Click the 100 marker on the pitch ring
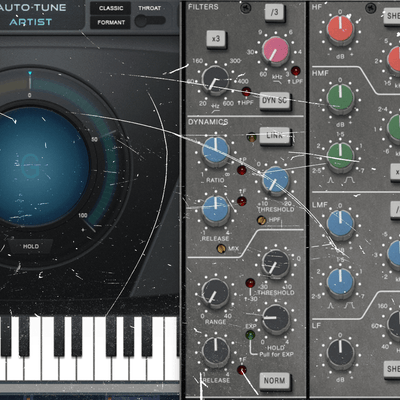The image size is (400, 400). (x=83, y=216)
